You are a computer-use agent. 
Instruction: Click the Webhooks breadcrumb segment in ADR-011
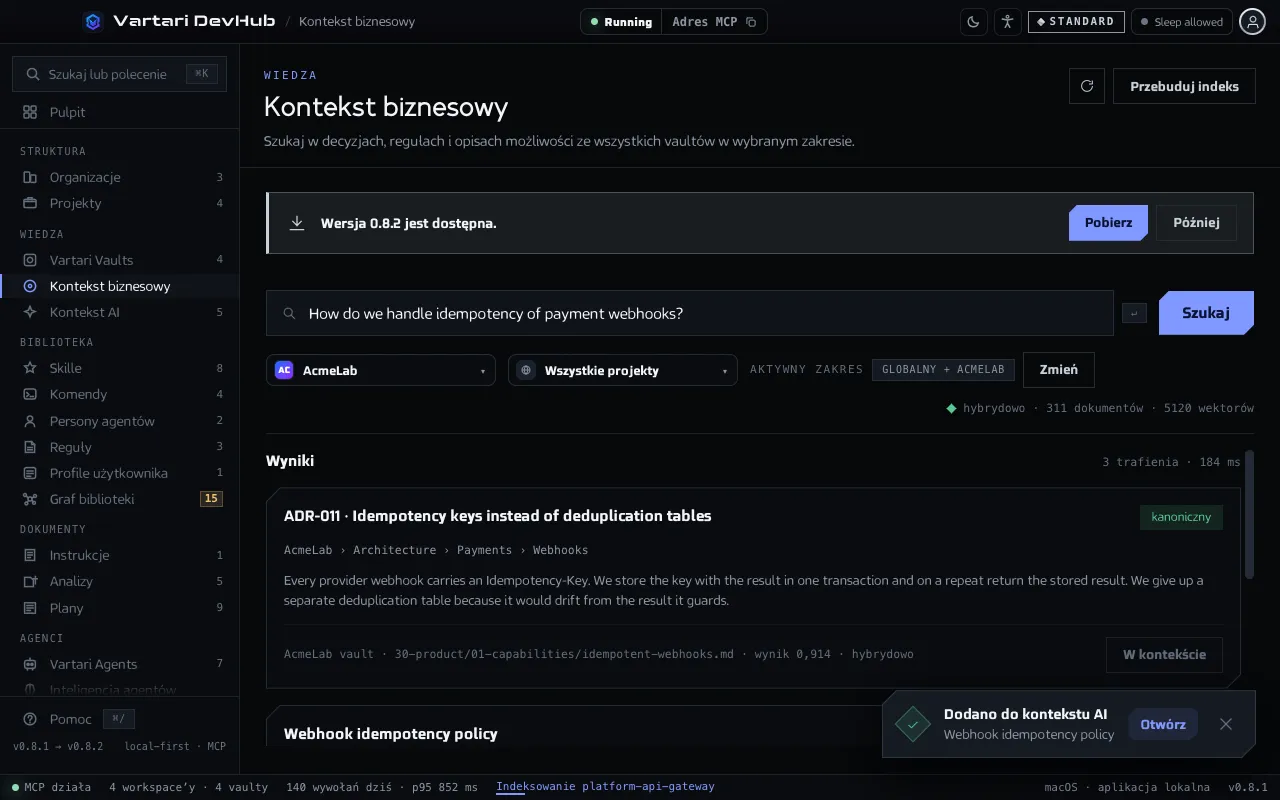tap(560, 550)
